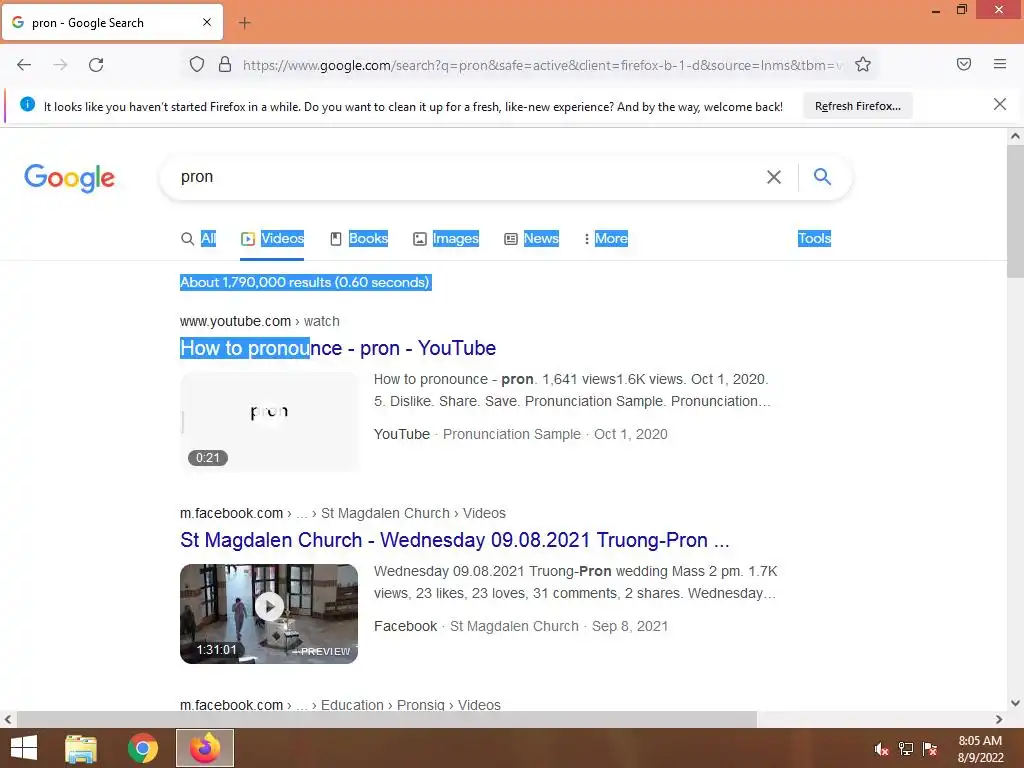Click the address bar URL

point(542,65)
